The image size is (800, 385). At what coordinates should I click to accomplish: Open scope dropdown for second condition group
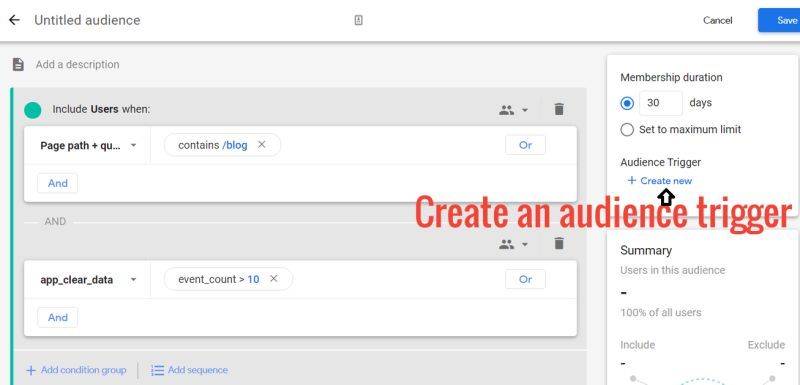(513, 244)
